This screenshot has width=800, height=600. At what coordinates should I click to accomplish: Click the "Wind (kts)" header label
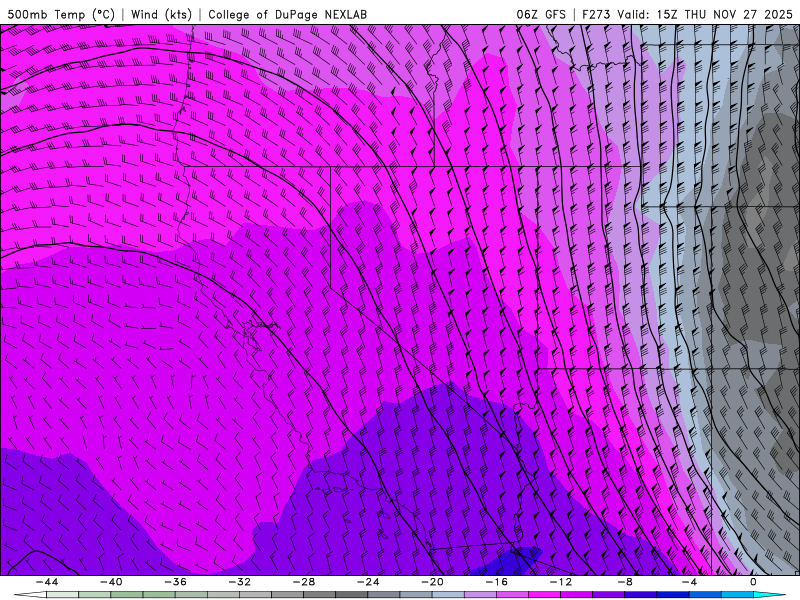click(161, 14)
